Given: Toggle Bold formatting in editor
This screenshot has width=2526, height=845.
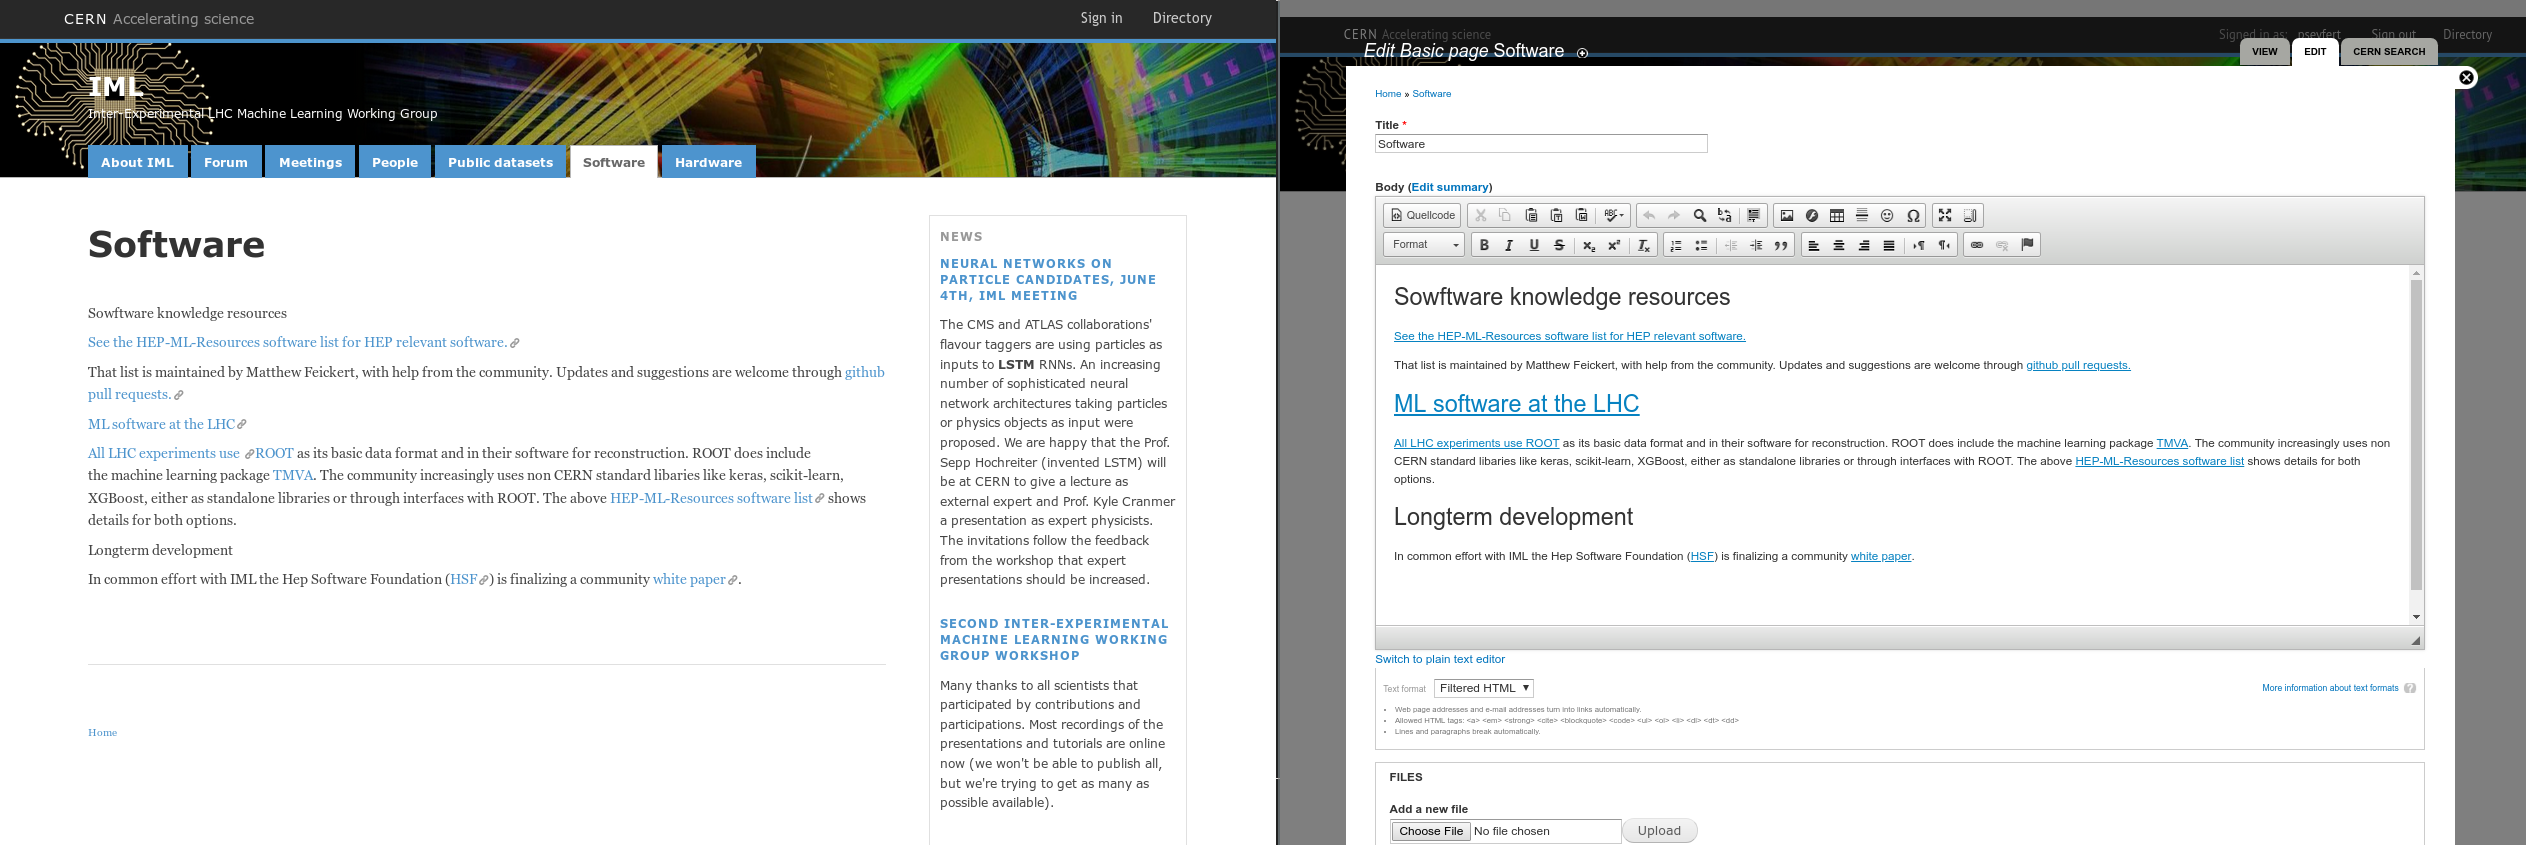Looking at the screenshot, I should coord(1484,245).
